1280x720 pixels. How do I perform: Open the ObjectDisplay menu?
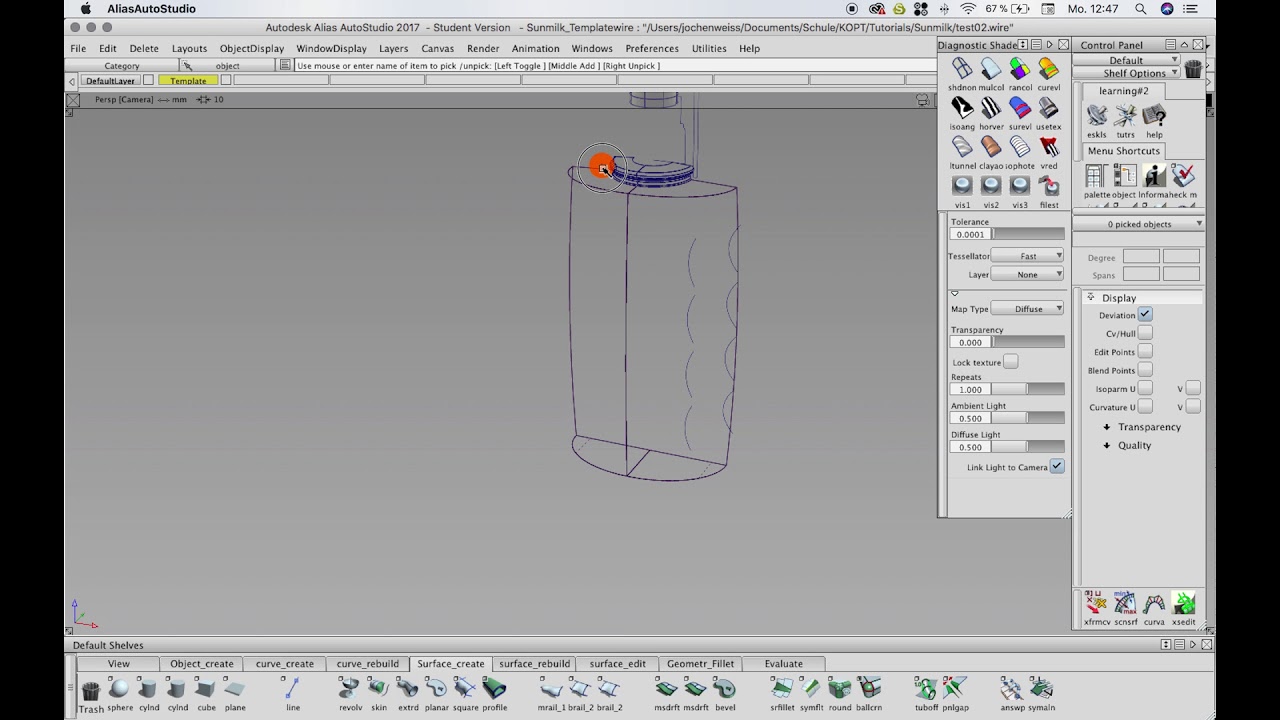pos(252,48)
